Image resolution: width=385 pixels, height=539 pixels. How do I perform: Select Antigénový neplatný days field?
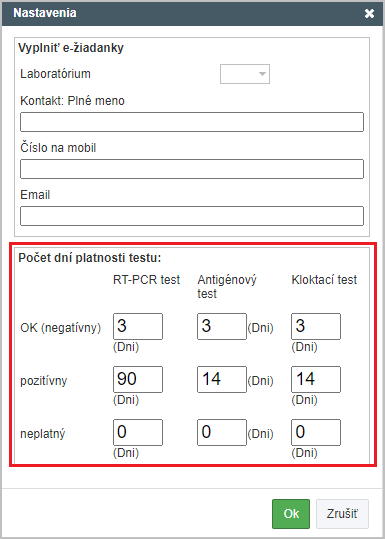(x=222, y=432)
